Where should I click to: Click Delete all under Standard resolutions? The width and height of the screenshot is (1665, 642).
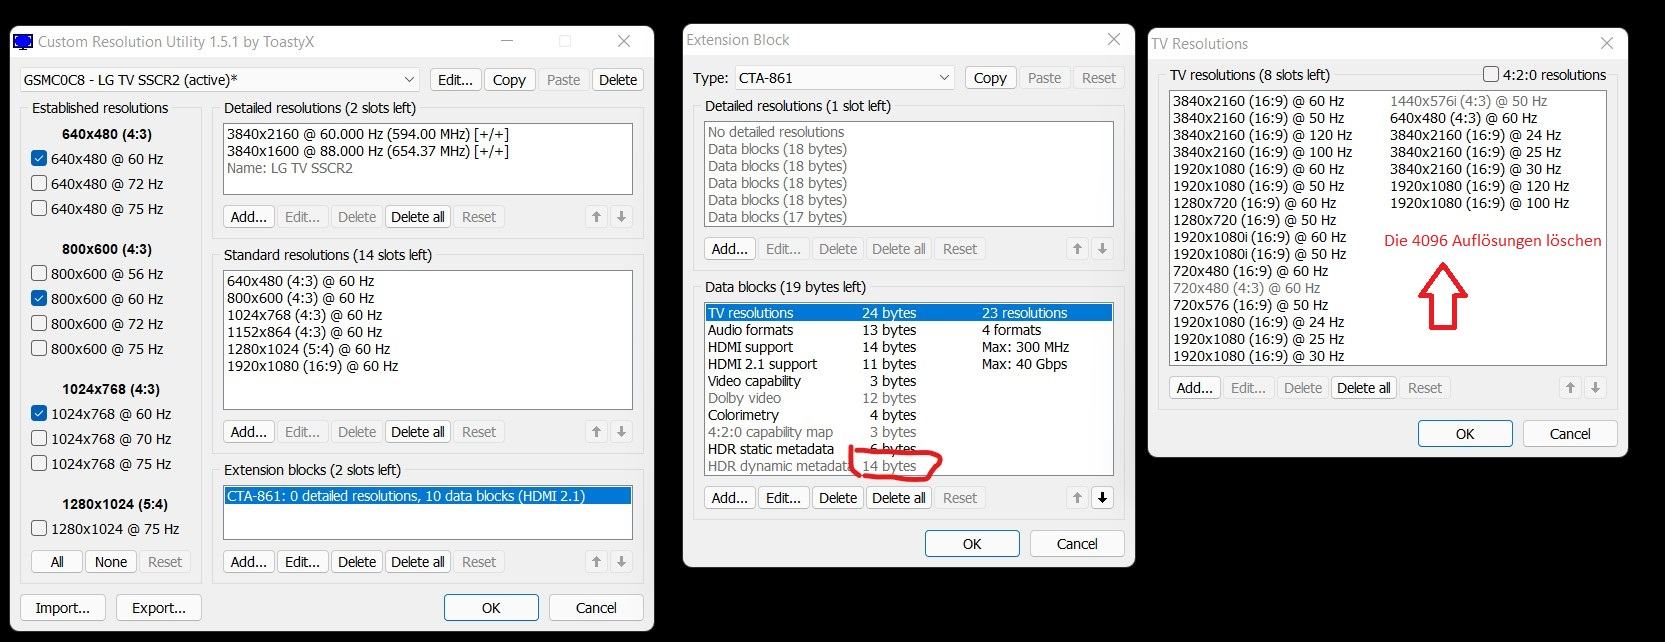point(418,432)
